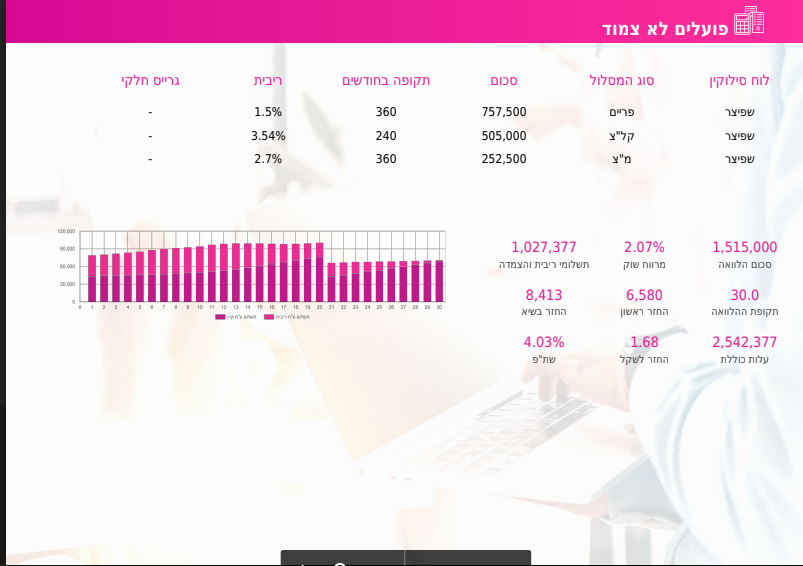This screenshot has height=566, width=803.
Task: Click the header title פועלים לא צמוד
Action: pyautogui.click(x=665, y=29)
